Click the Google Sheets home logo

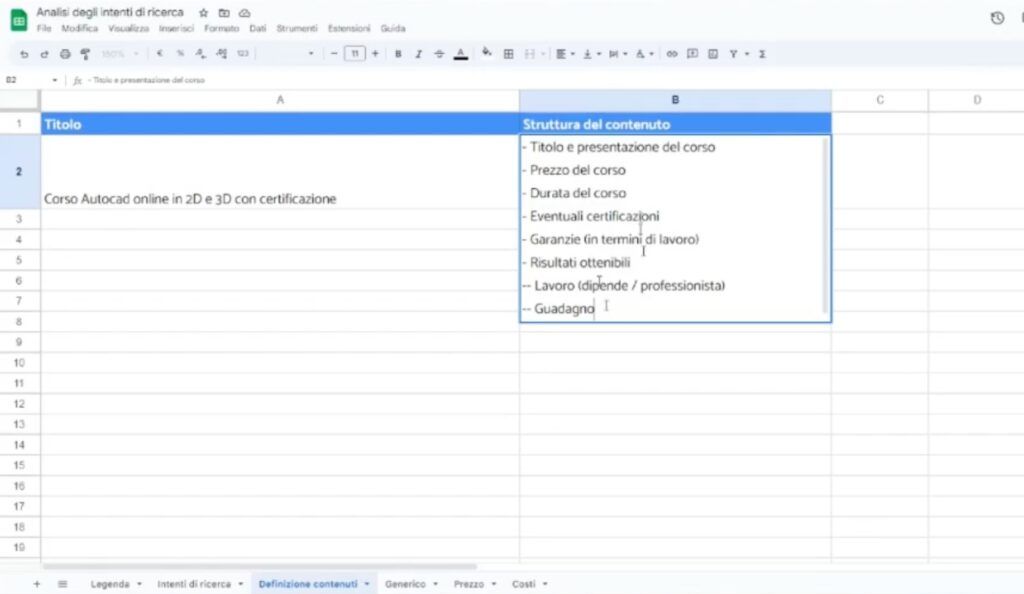pos(19,20)
